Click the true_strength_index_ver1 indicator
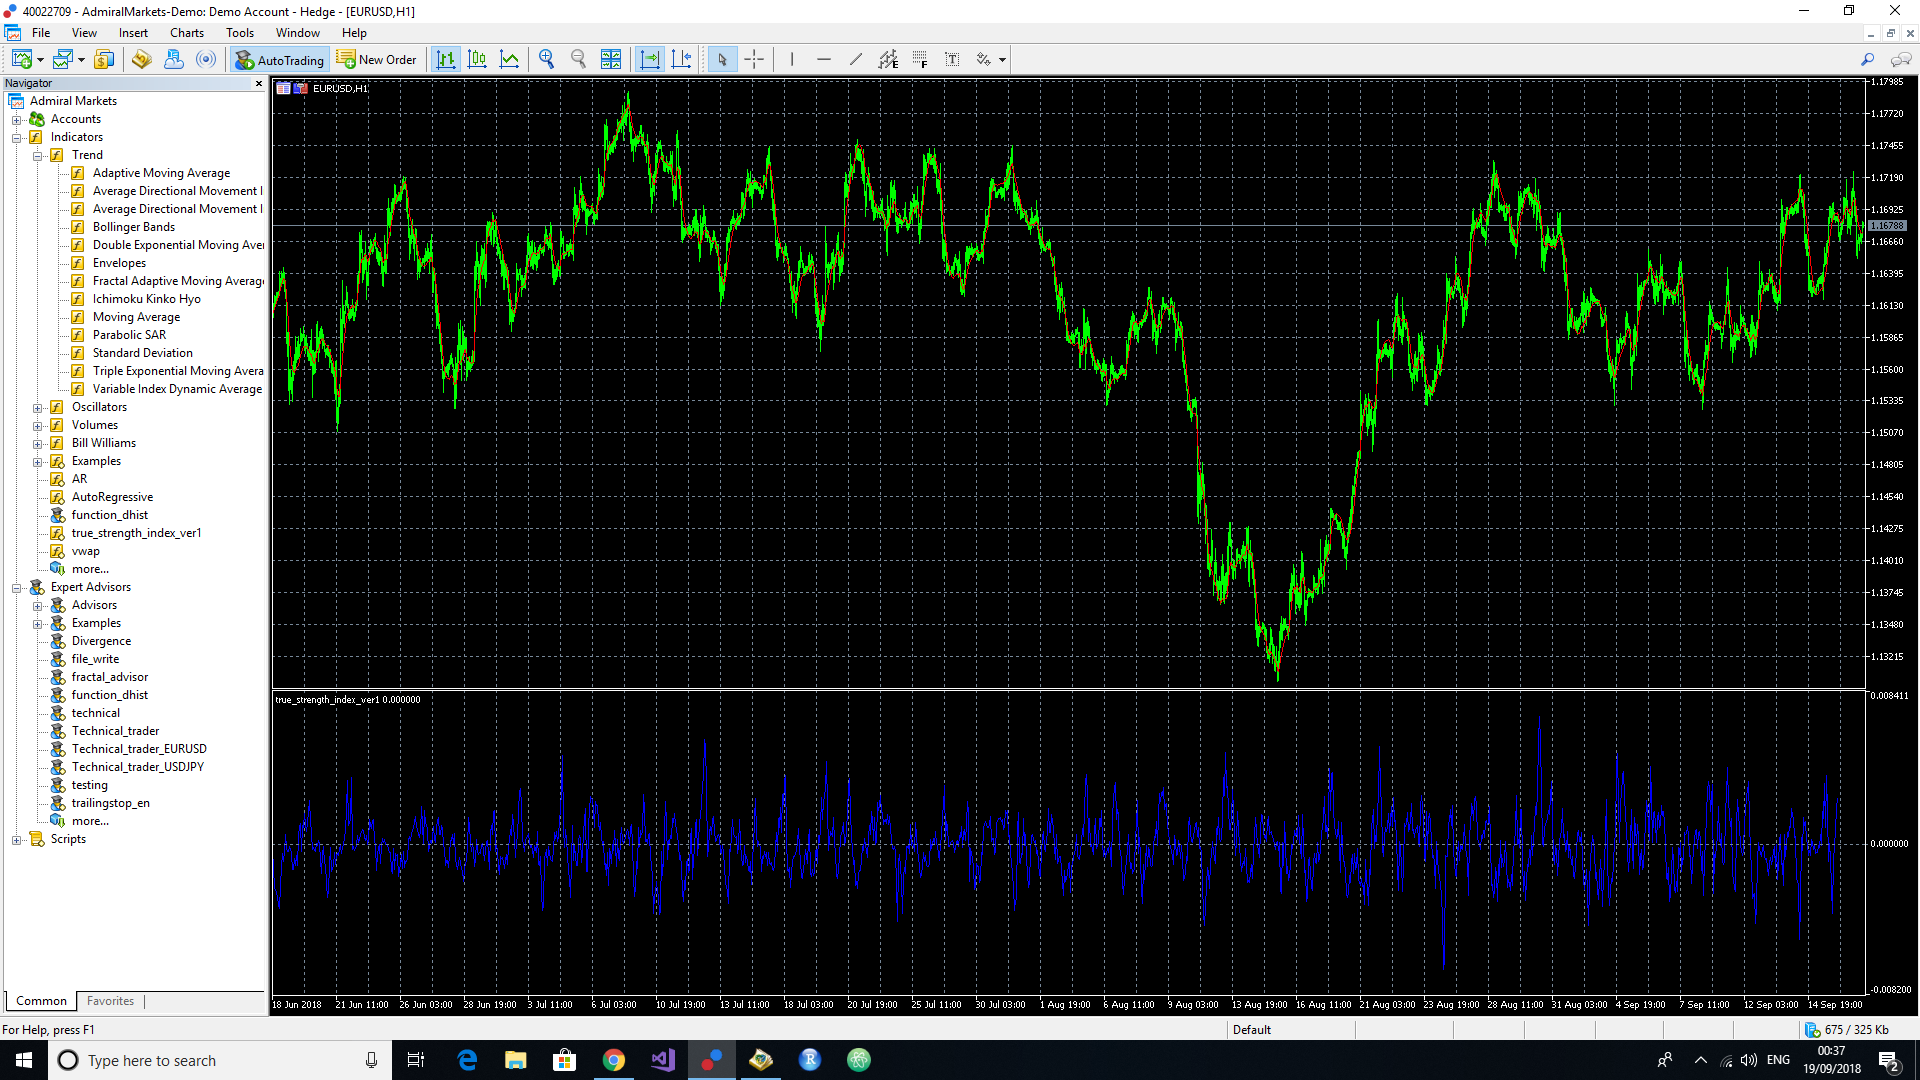Viewport: 1920px width, 1080px height. click(136, 531)
